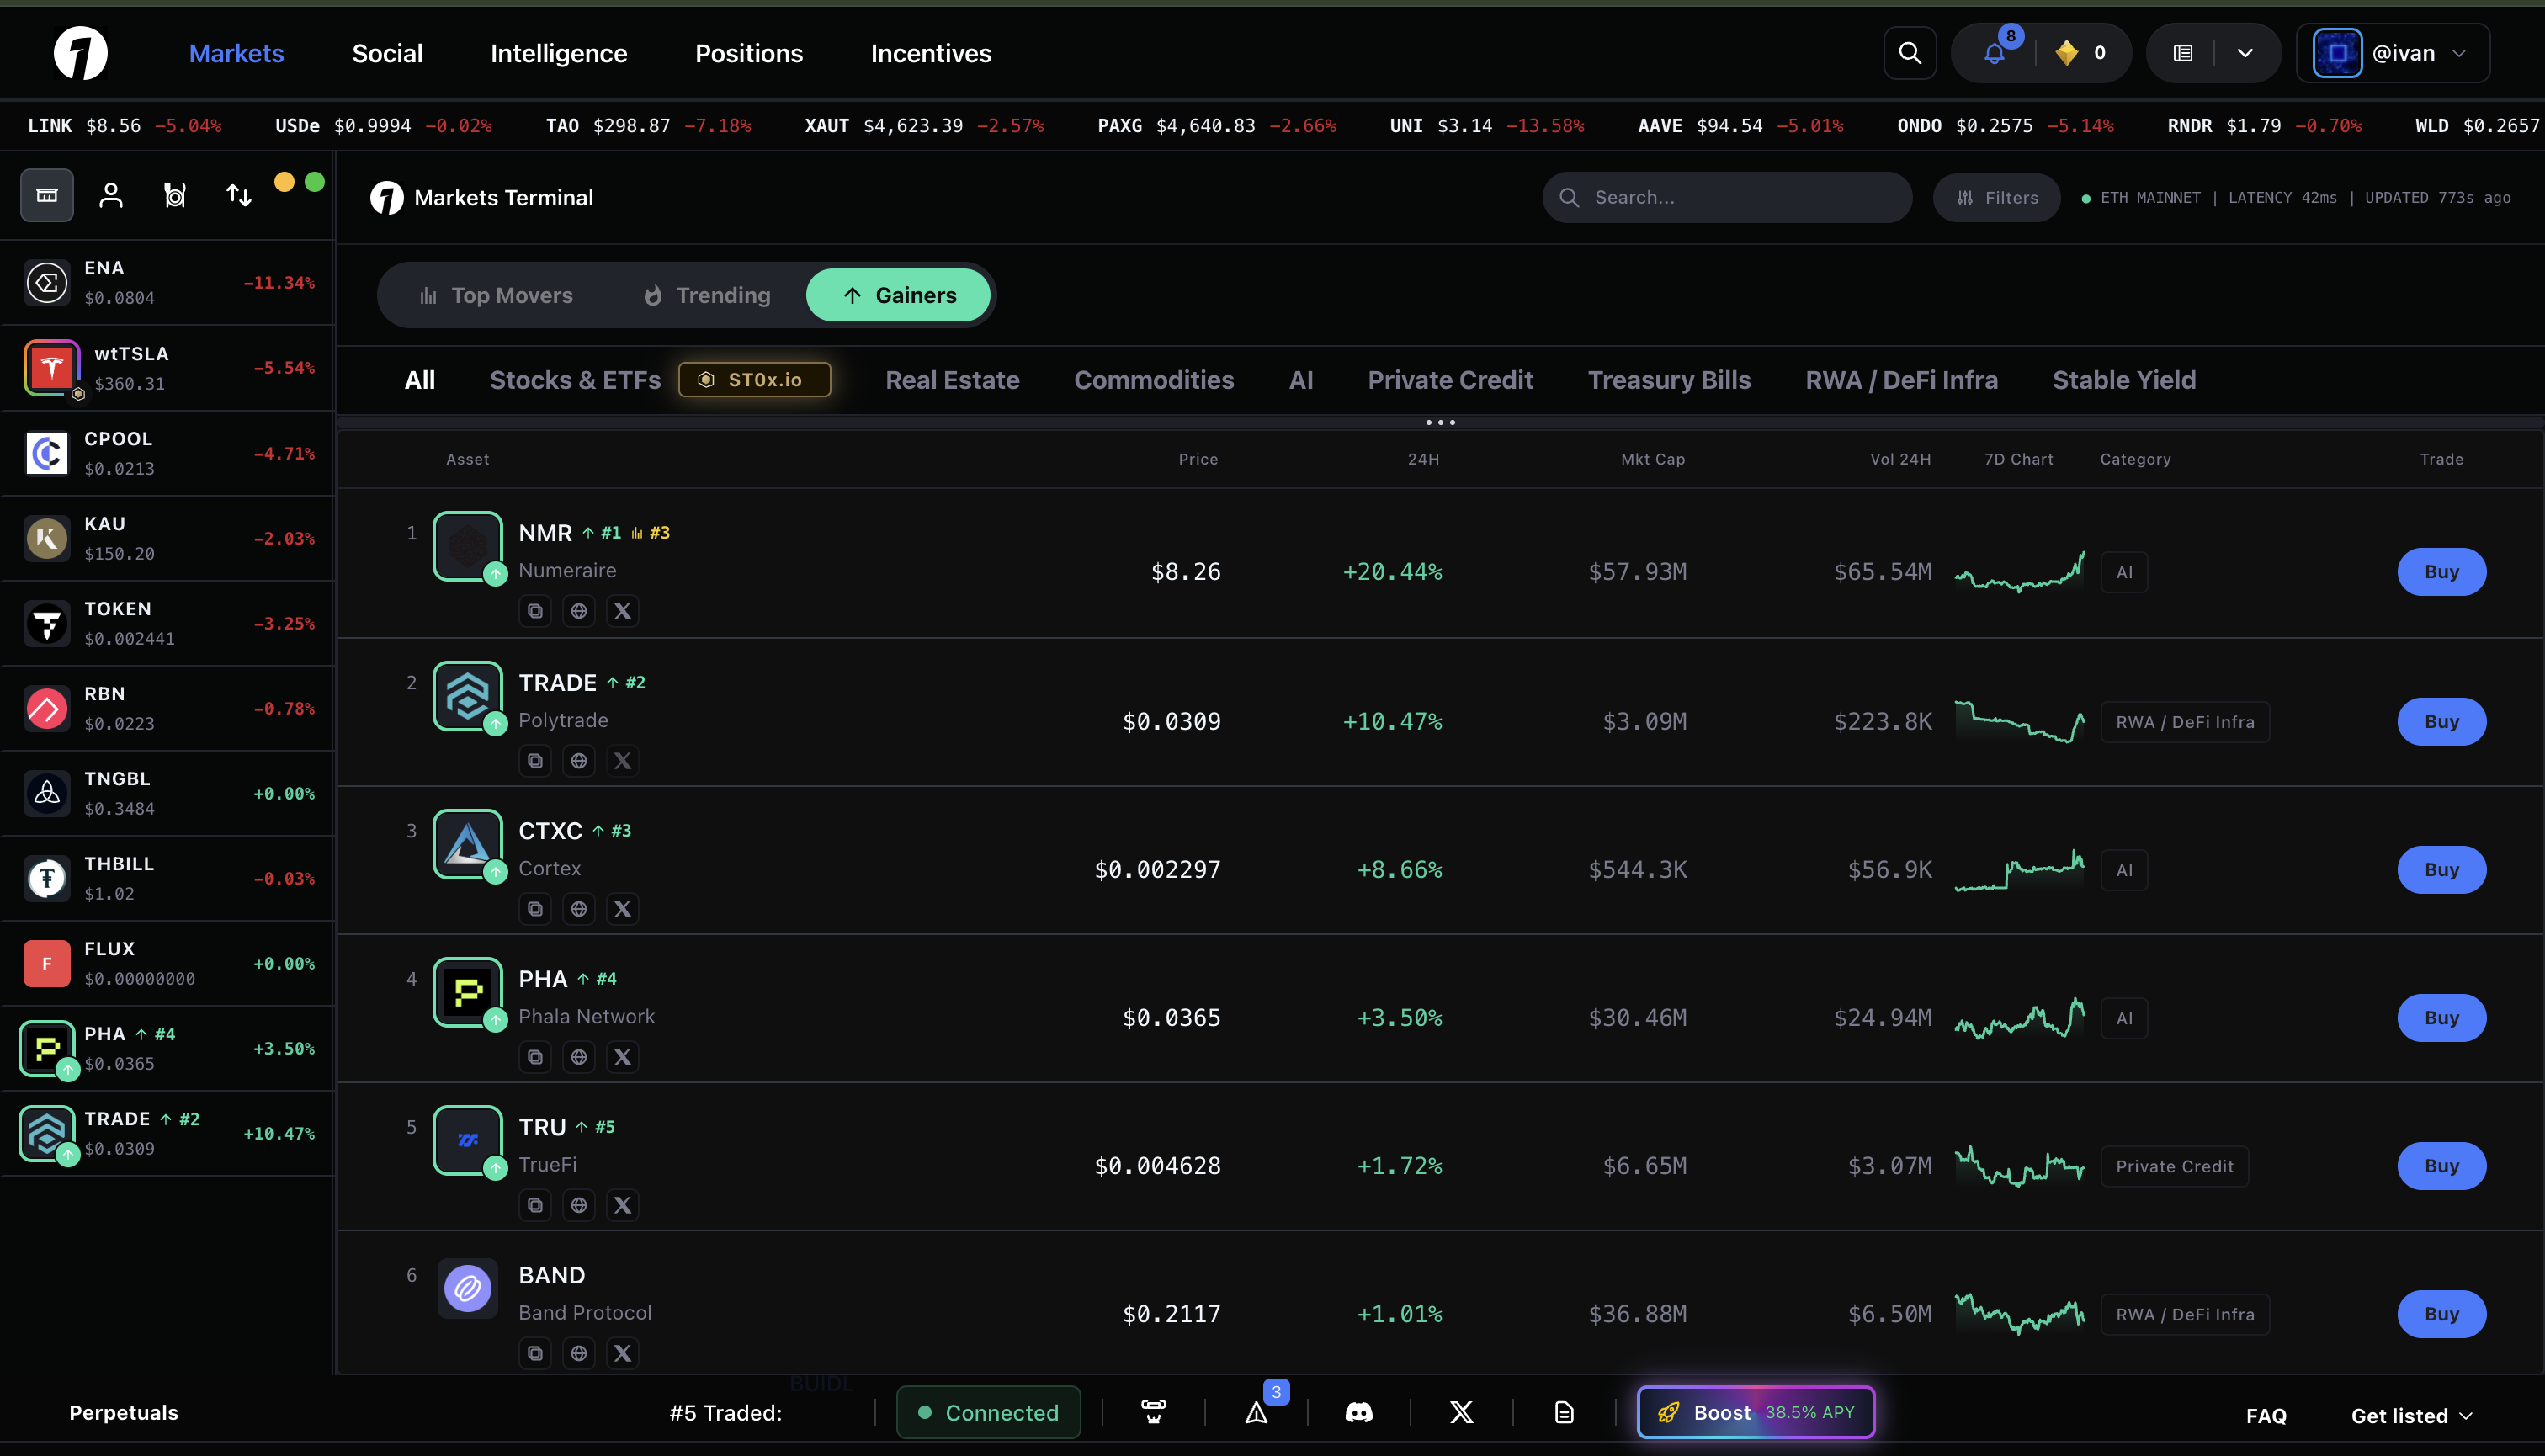Select the Gainers view pill
Screen dimensions: 2545x1456
pyautogui.click(x=898, y=295)
